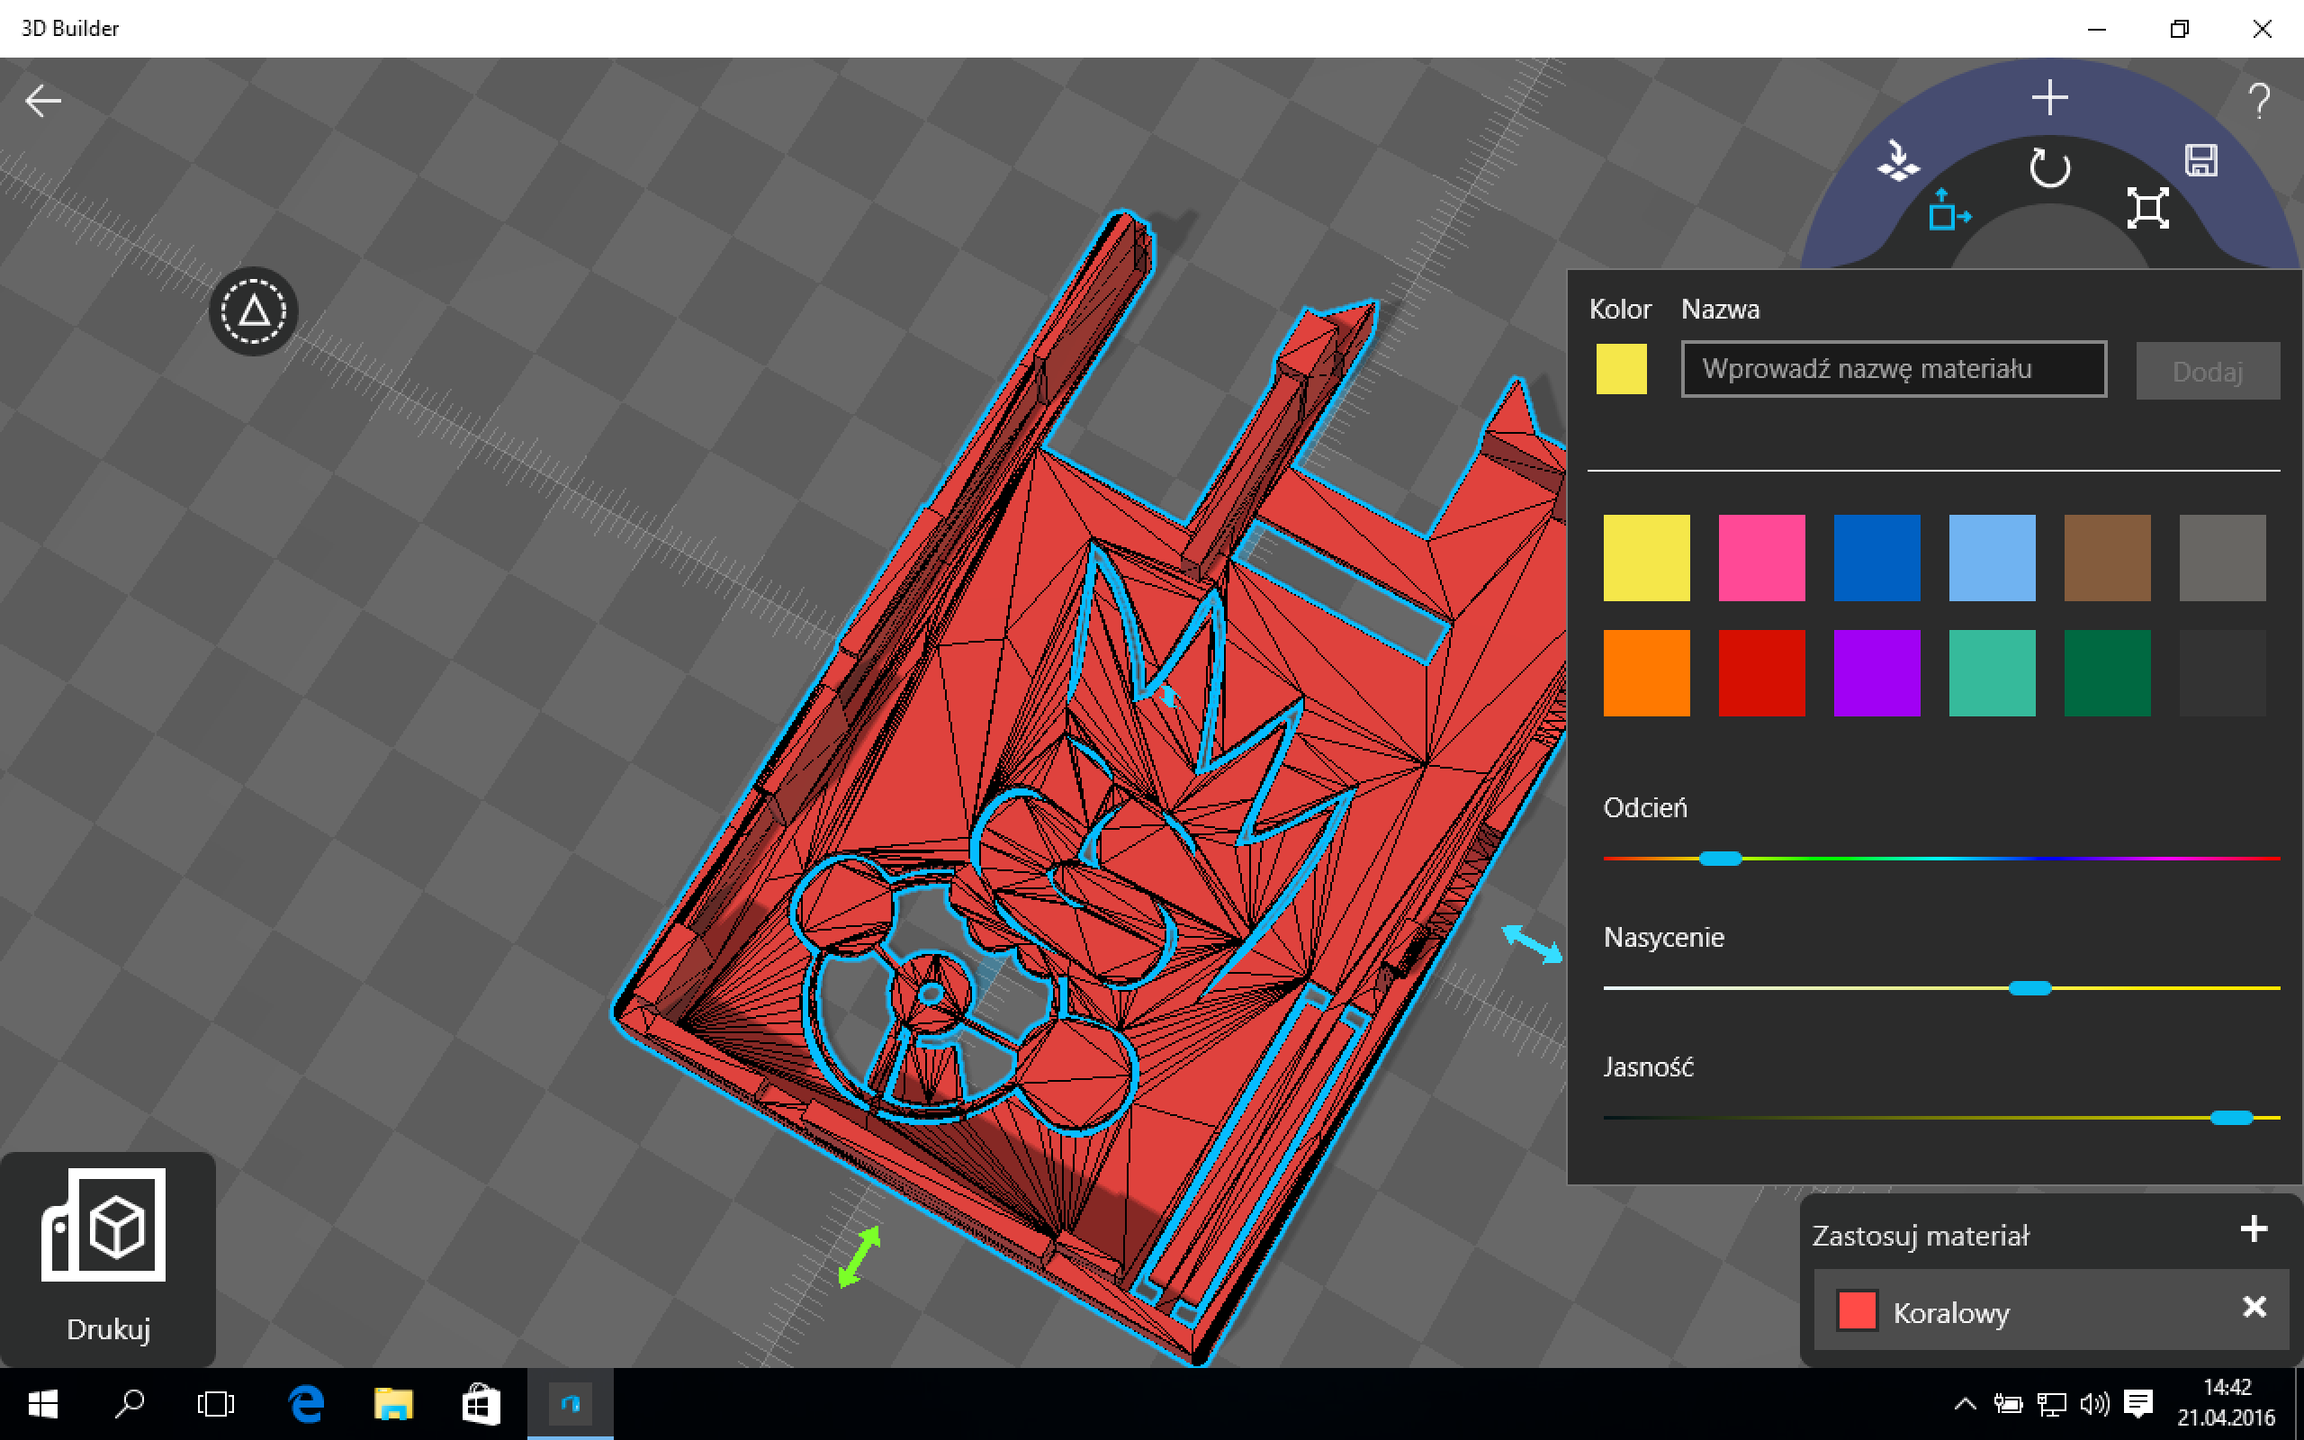Image resolution: width=2304 pixels, height=1440 pixels.
Task: Pick the dark blue palette swatch
Action: tap(1876, 558)
